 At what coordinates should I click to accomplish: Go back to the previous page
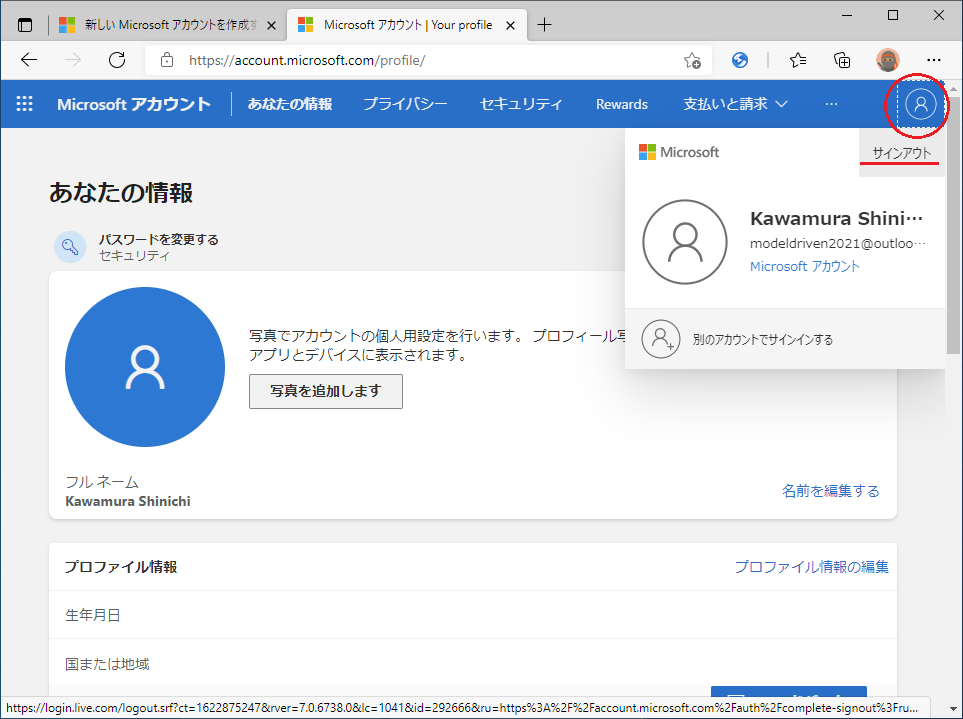29,60
